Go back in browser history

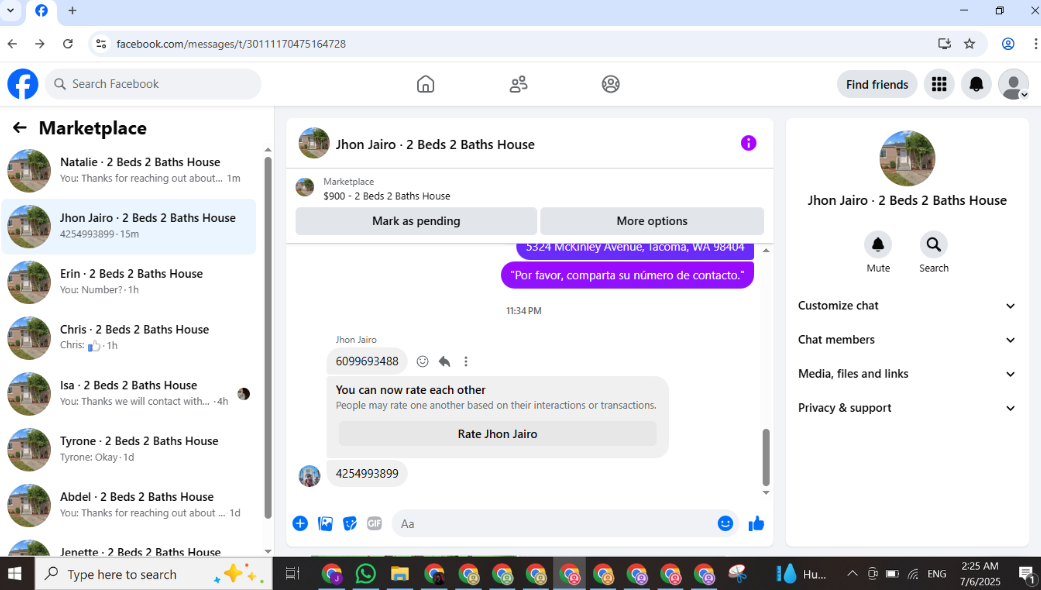coord(13,44)
